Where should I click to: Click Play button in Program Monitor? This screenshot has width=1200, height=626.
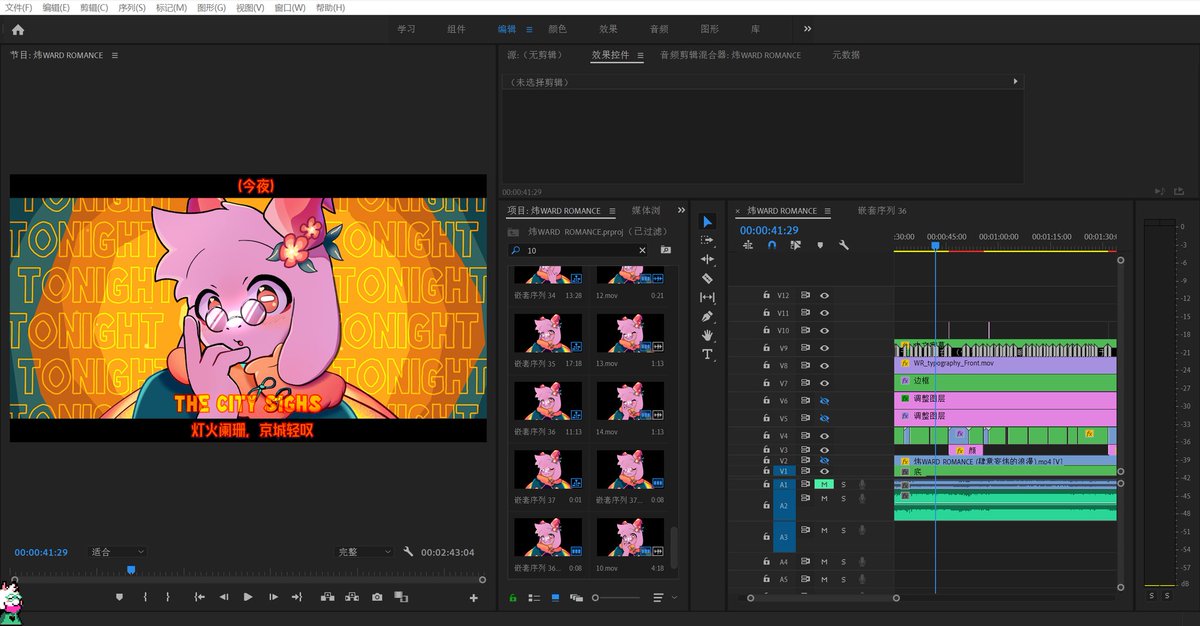[x=248, y=597]
